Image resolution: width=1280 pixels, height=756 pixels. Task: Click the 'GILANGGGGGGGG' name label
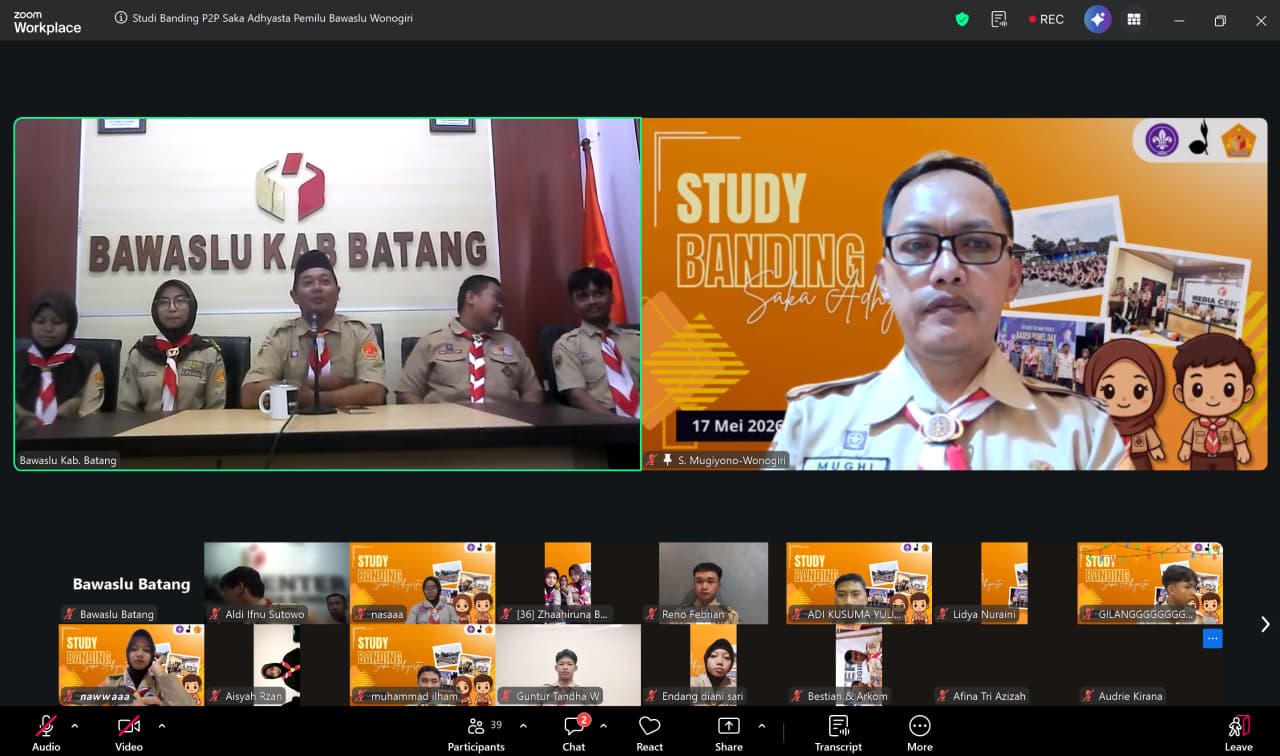pyautogui.click(x=1146, y=614)
